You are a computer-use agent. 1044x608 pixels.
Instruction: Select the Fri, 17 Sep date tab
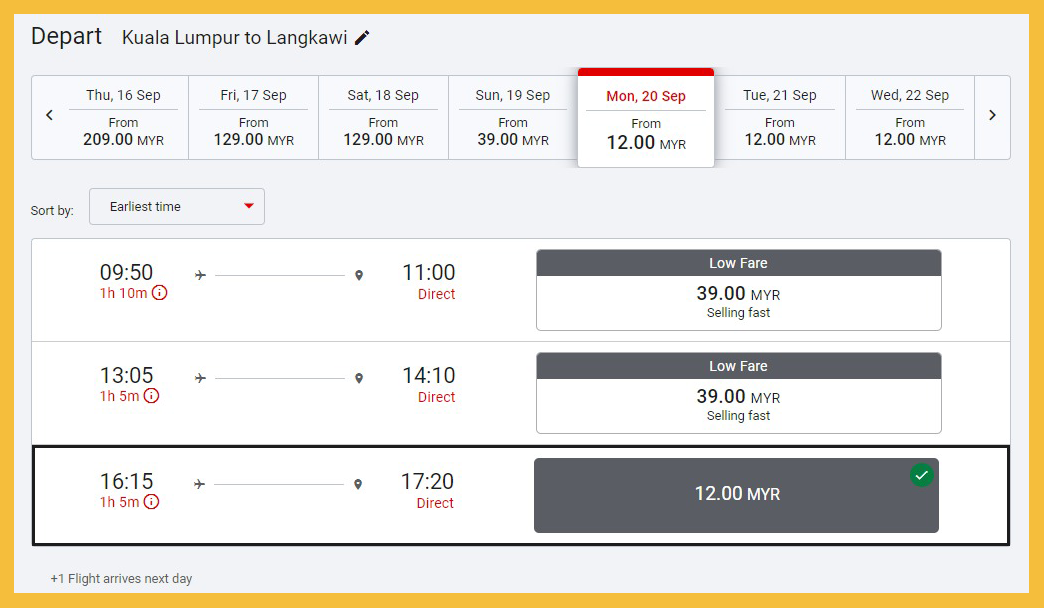click(253, 117)
